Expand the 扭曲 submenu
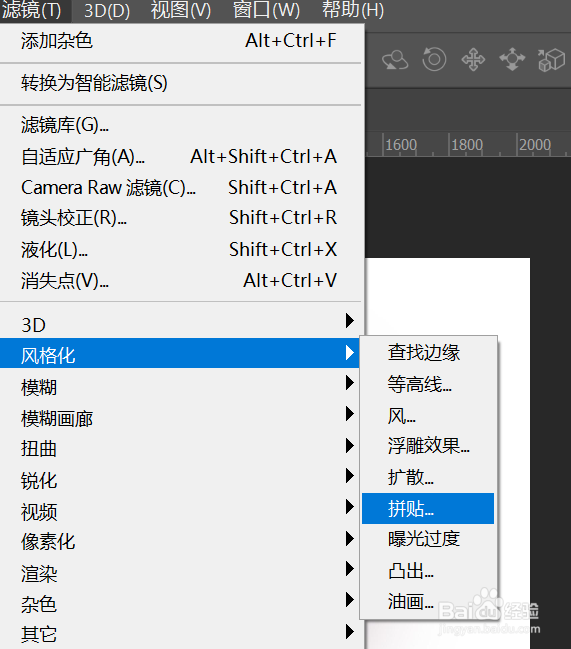Screen dimensions: 571x649 pyautogui.click(x=181, y=447)
